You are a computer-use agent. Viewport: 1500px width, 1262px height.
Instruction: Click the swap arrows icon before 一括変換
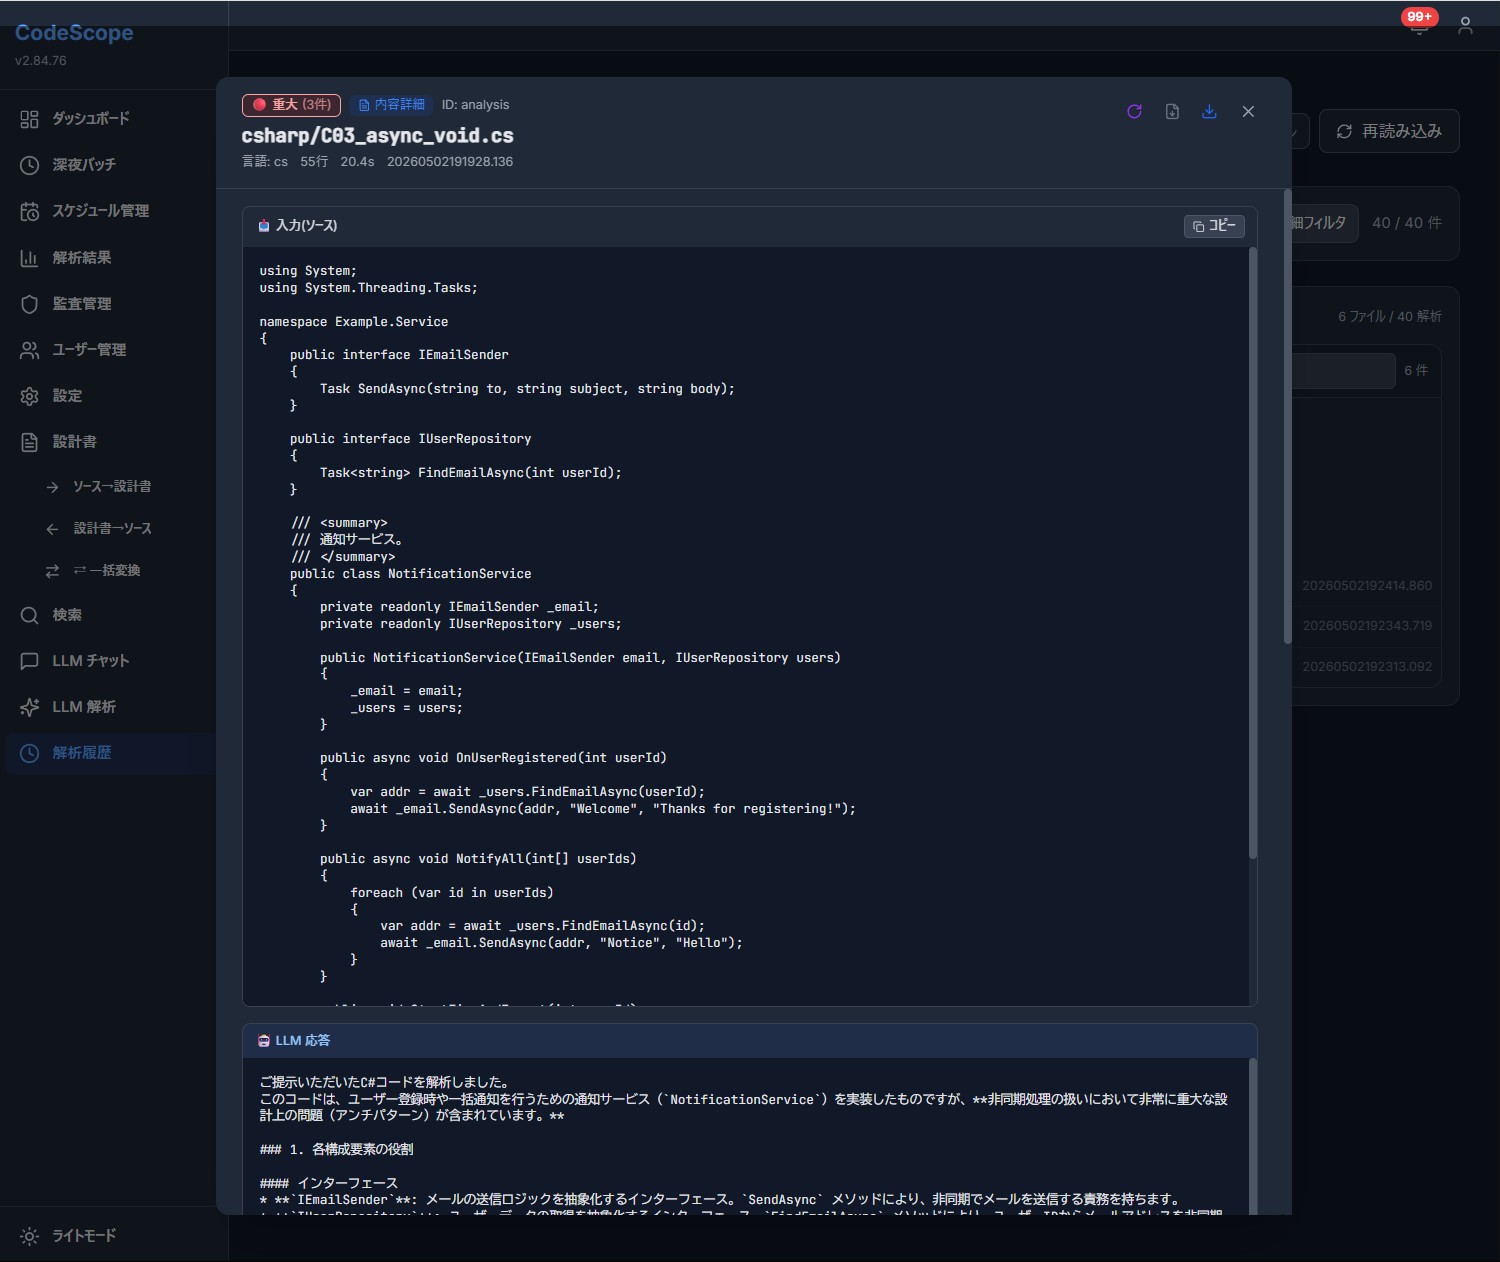(52, 571)
